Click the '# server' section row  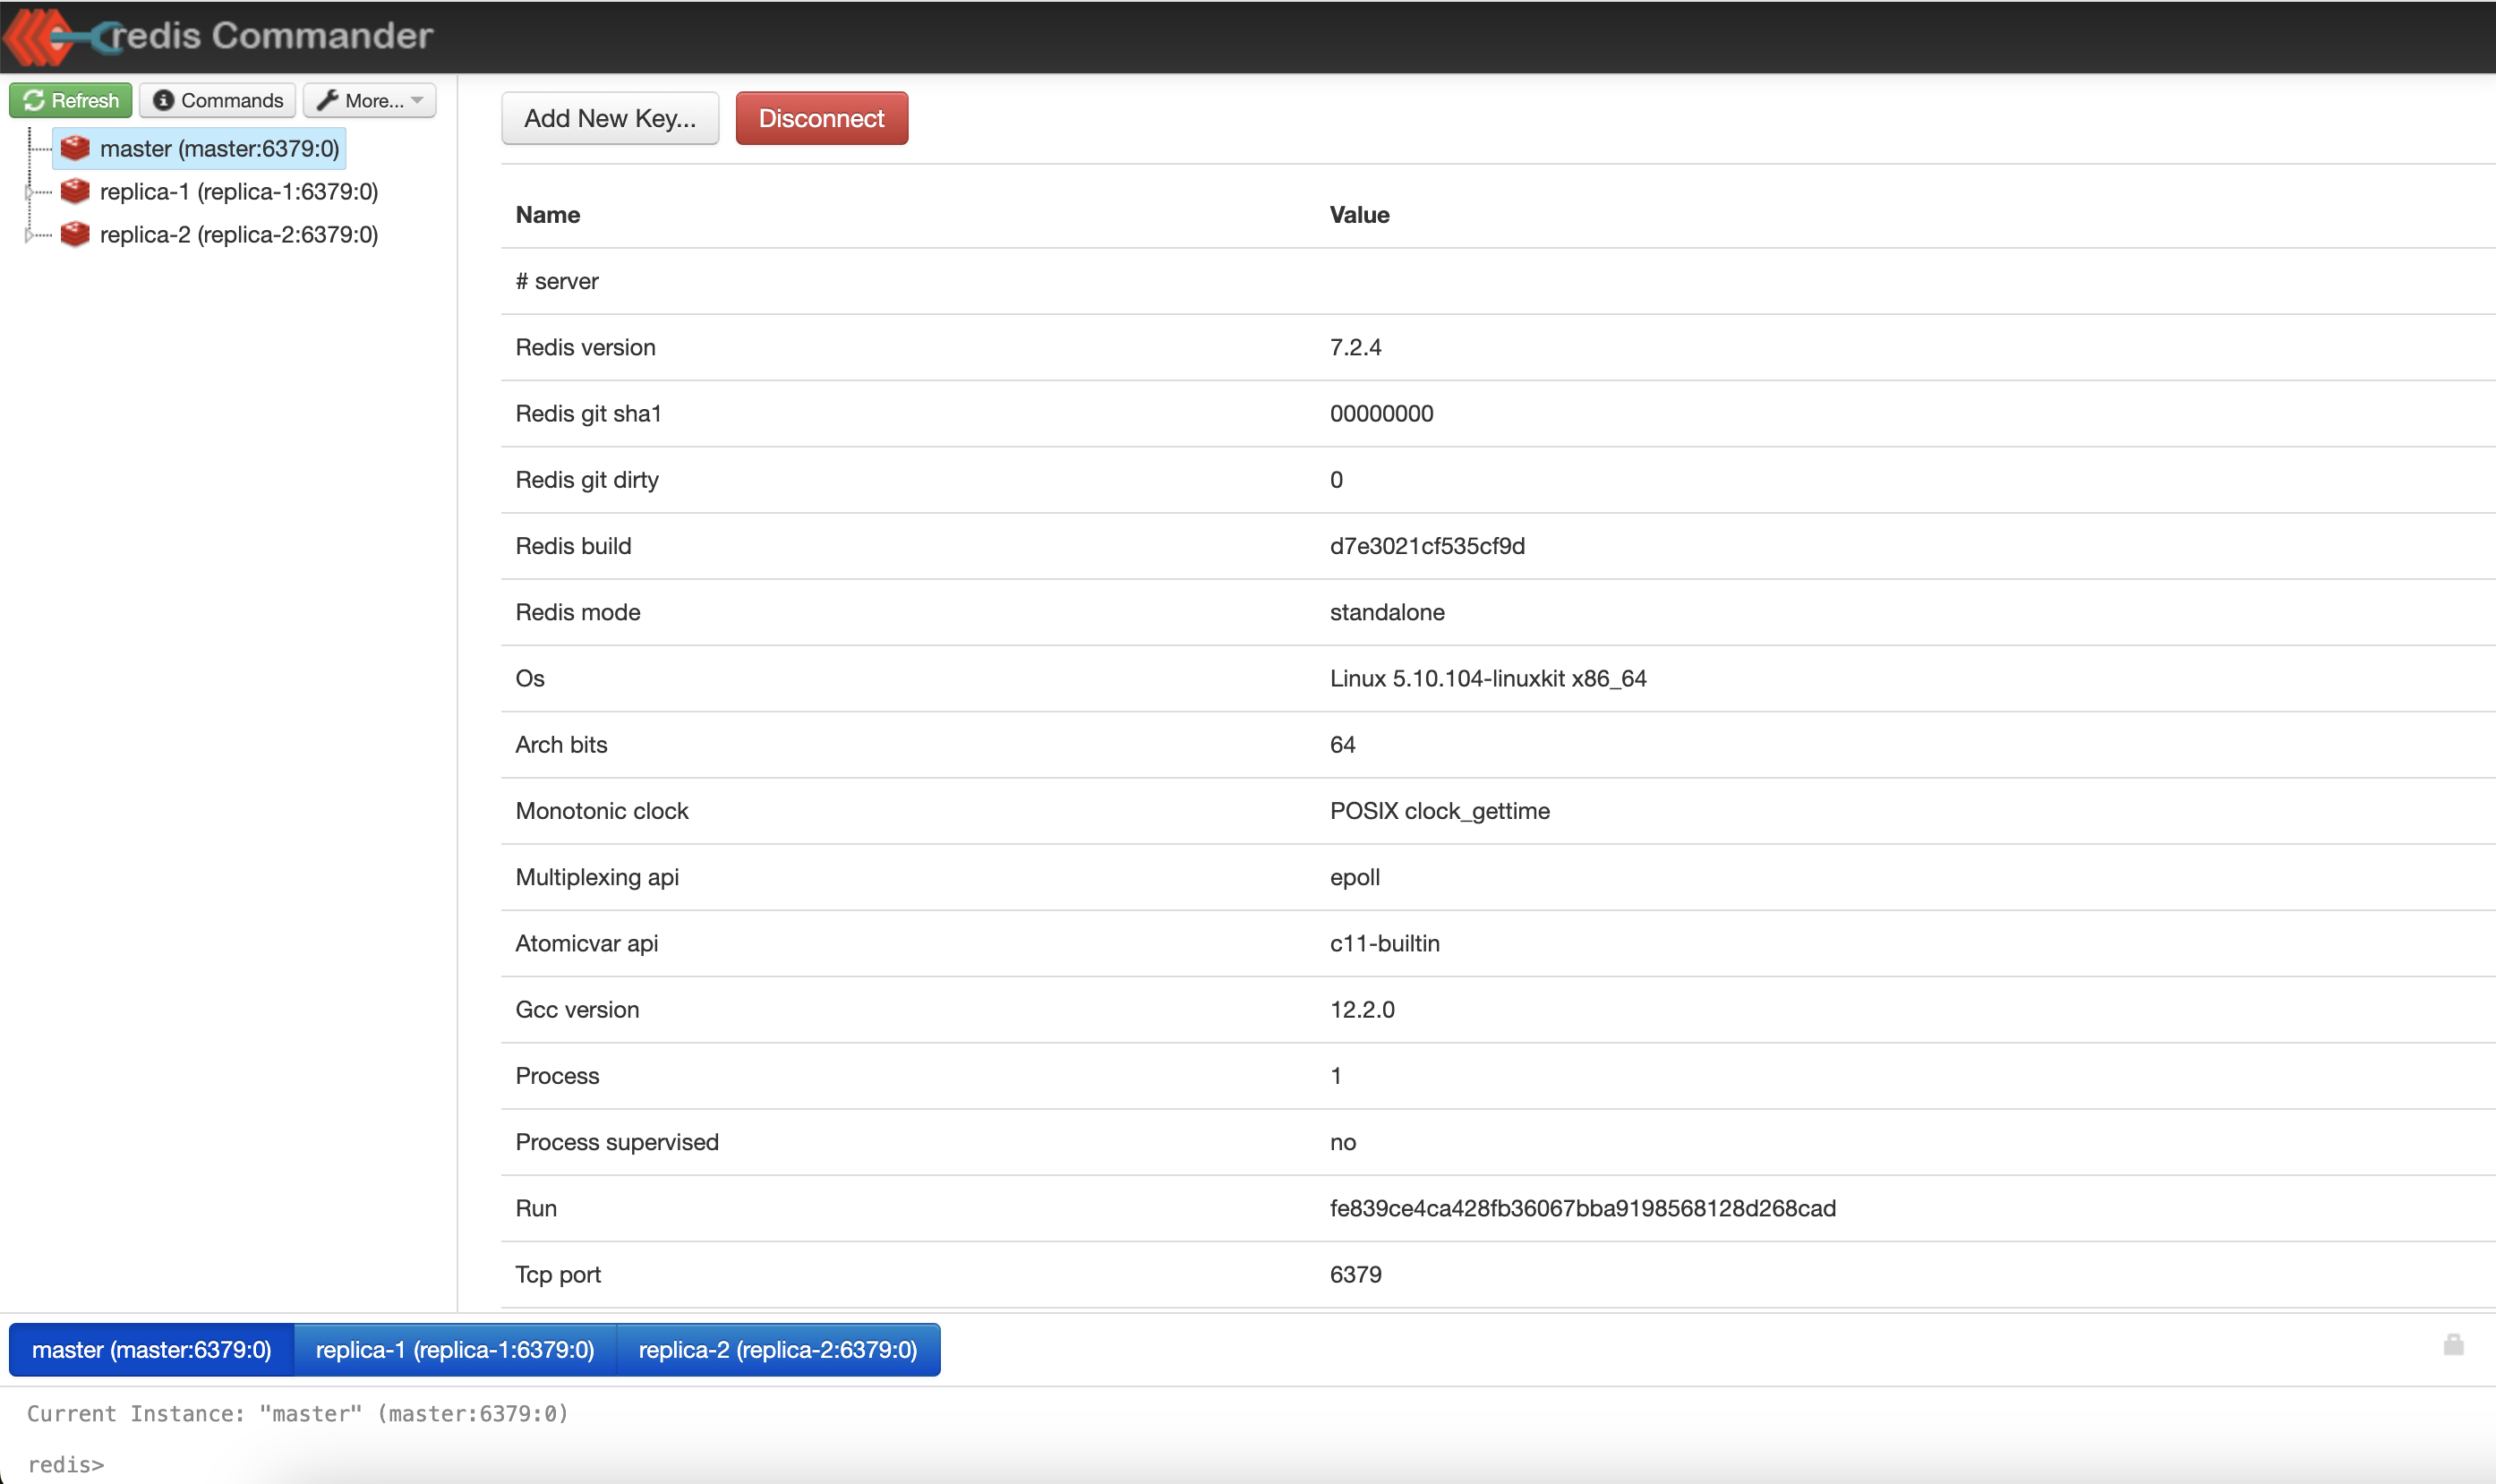pos(1498,281)
